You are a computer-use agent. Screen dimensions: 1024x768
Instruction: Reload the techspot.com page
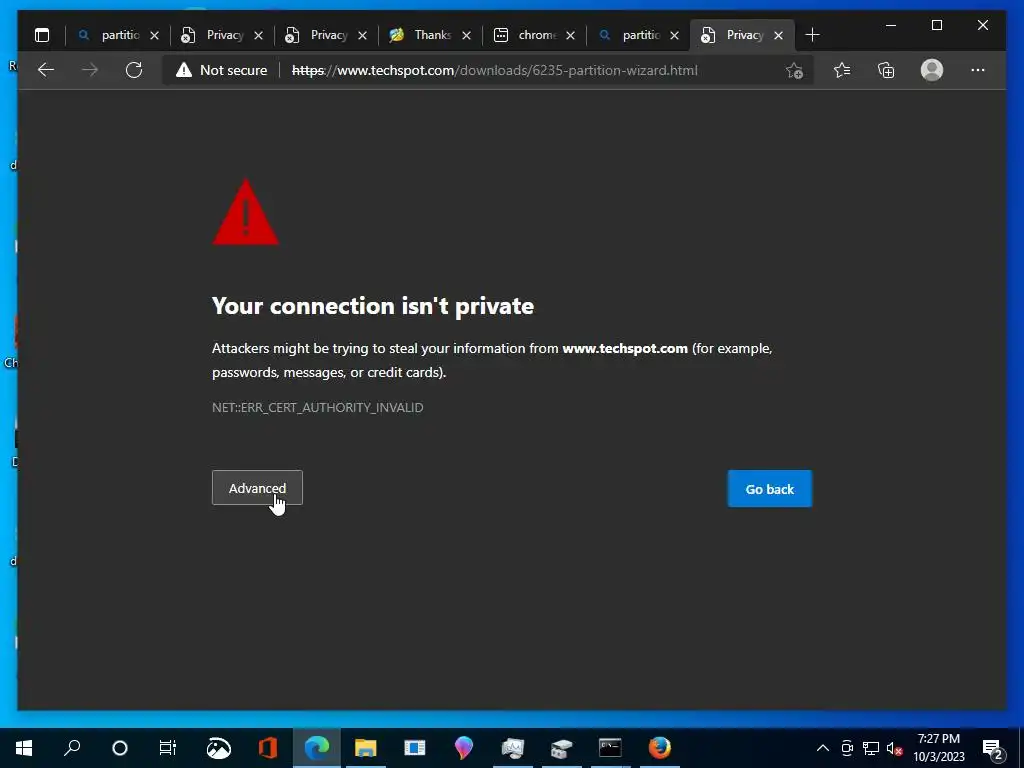tap(134, 70)
